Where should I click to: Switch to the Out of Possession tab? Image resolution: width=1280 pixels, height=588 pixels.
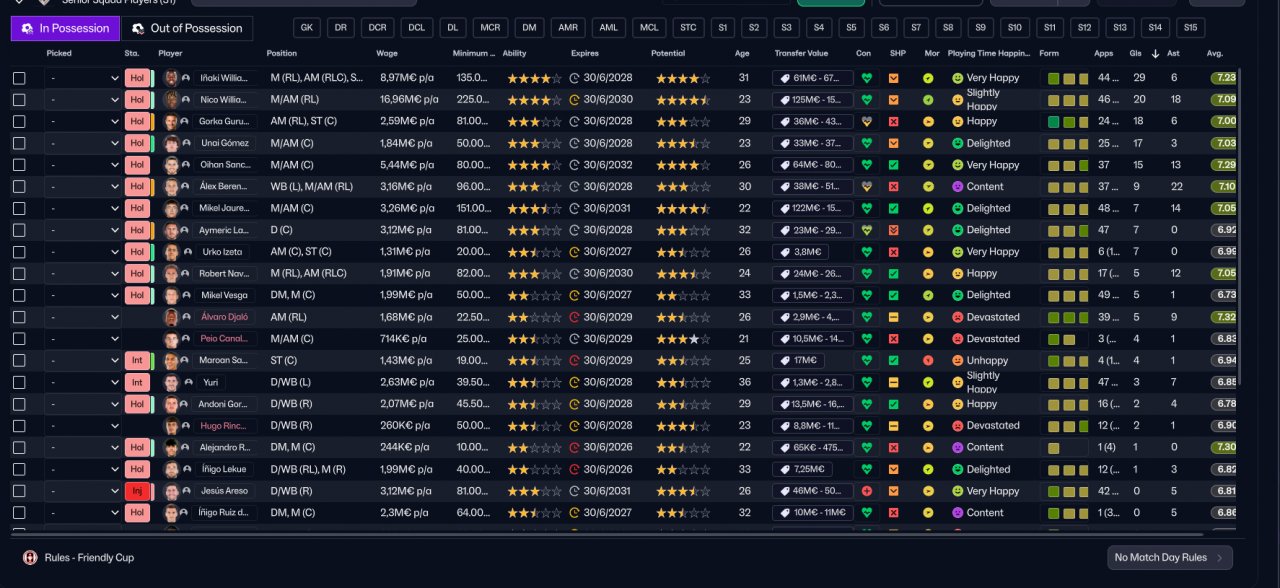point(187,28)
